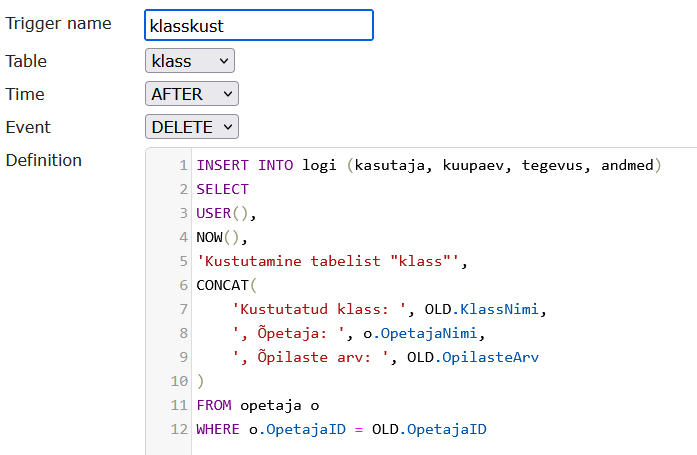
Task: Click the Definition label
Action: click(x=44, y=160)
